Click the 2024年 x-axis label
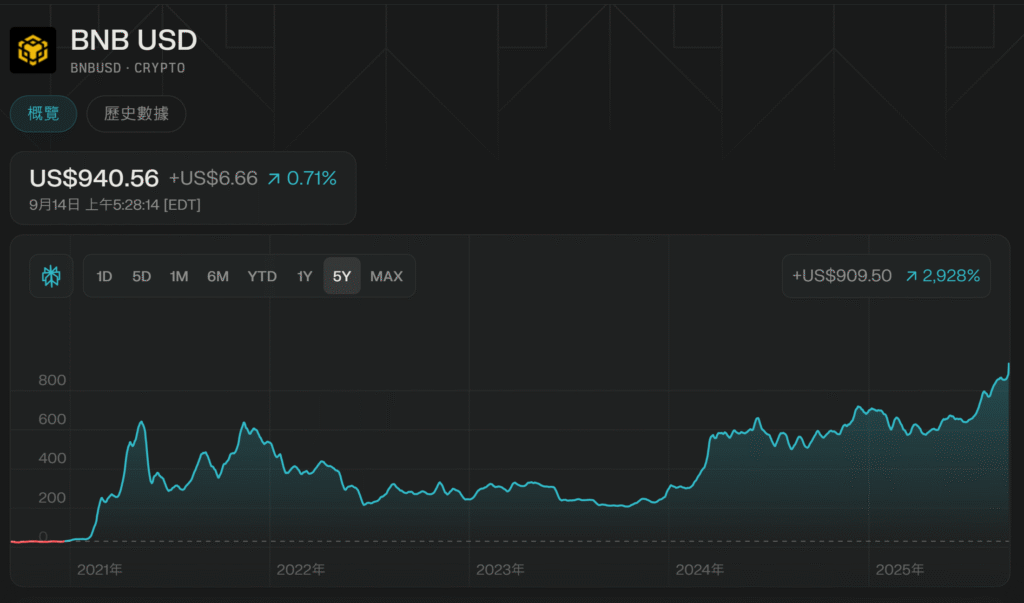Image resolution: width=1024 pixels, height=603 pixels. point(699,570)
